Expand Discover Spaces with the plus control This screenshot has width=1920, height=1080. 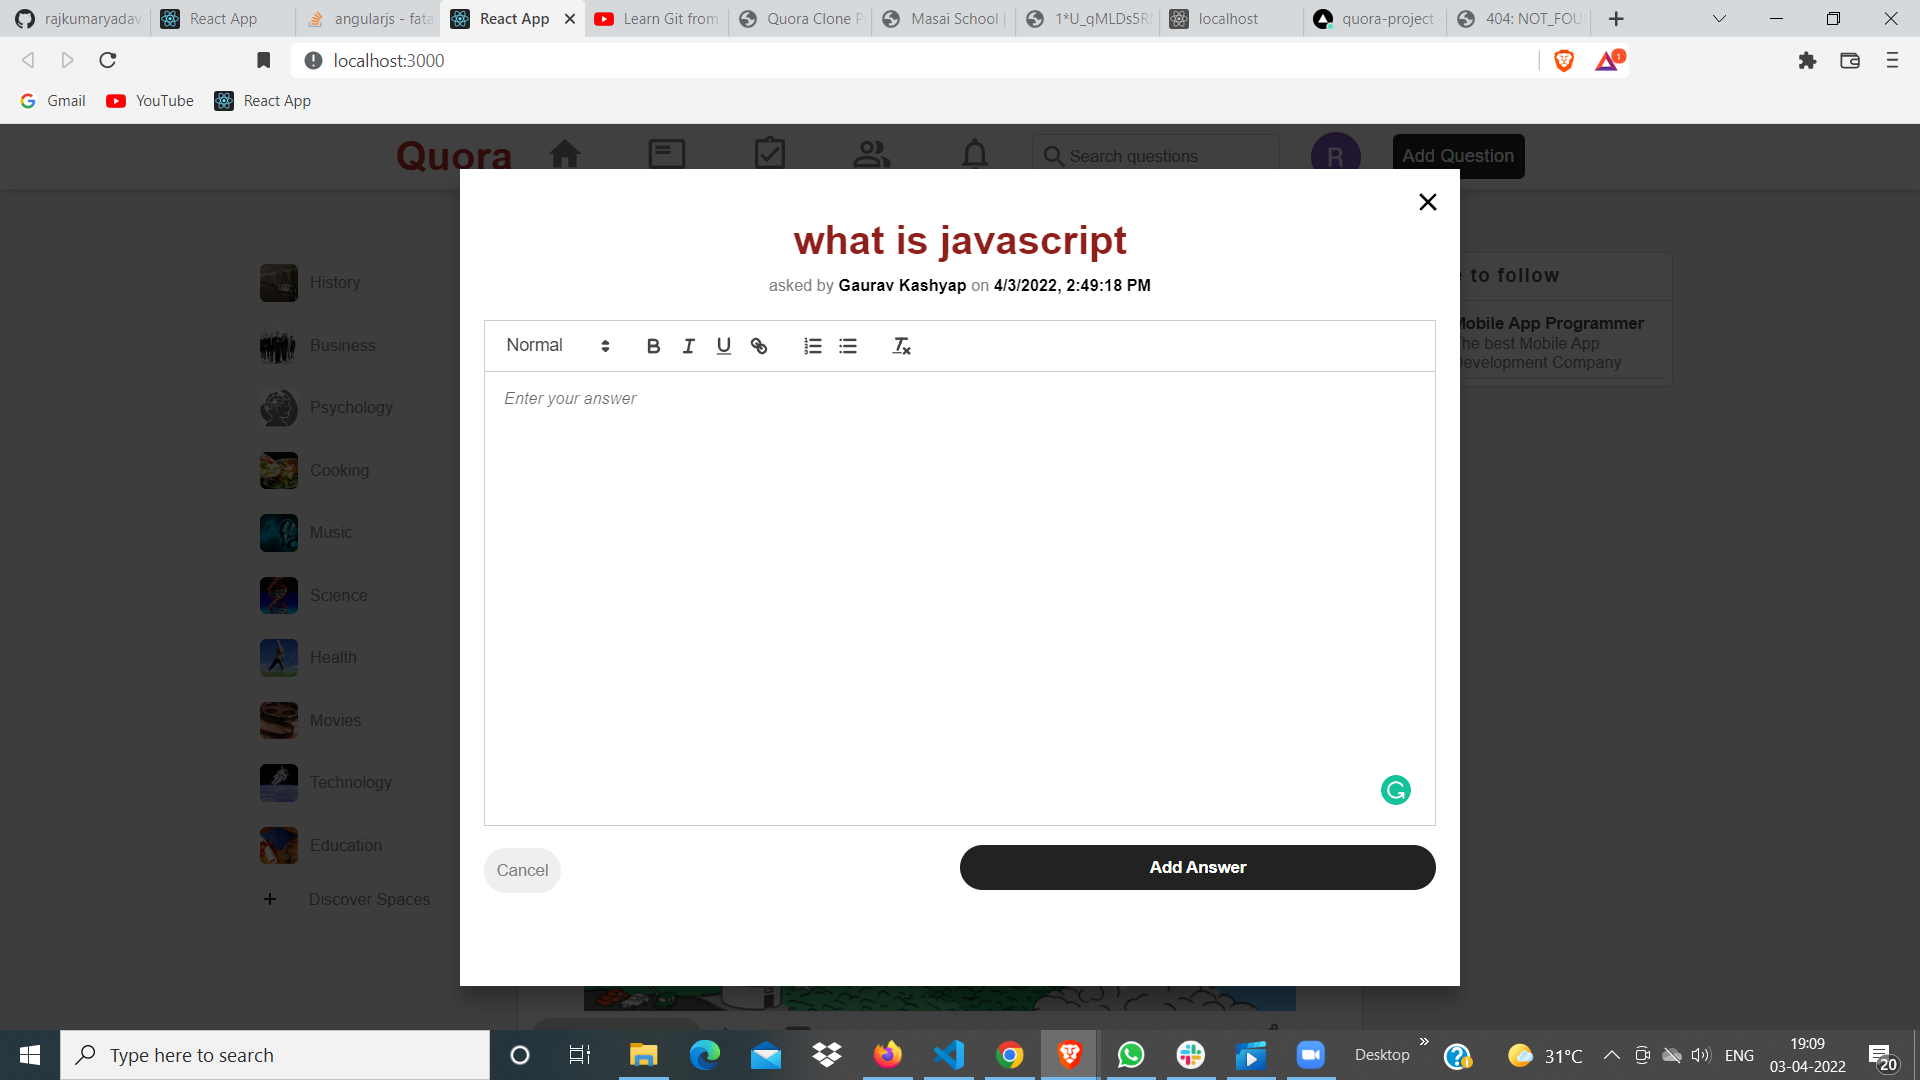269,898
